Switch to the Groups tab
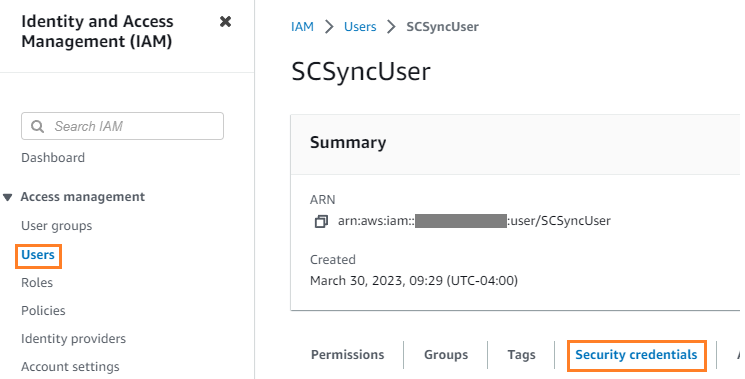 tap(446, 355)
